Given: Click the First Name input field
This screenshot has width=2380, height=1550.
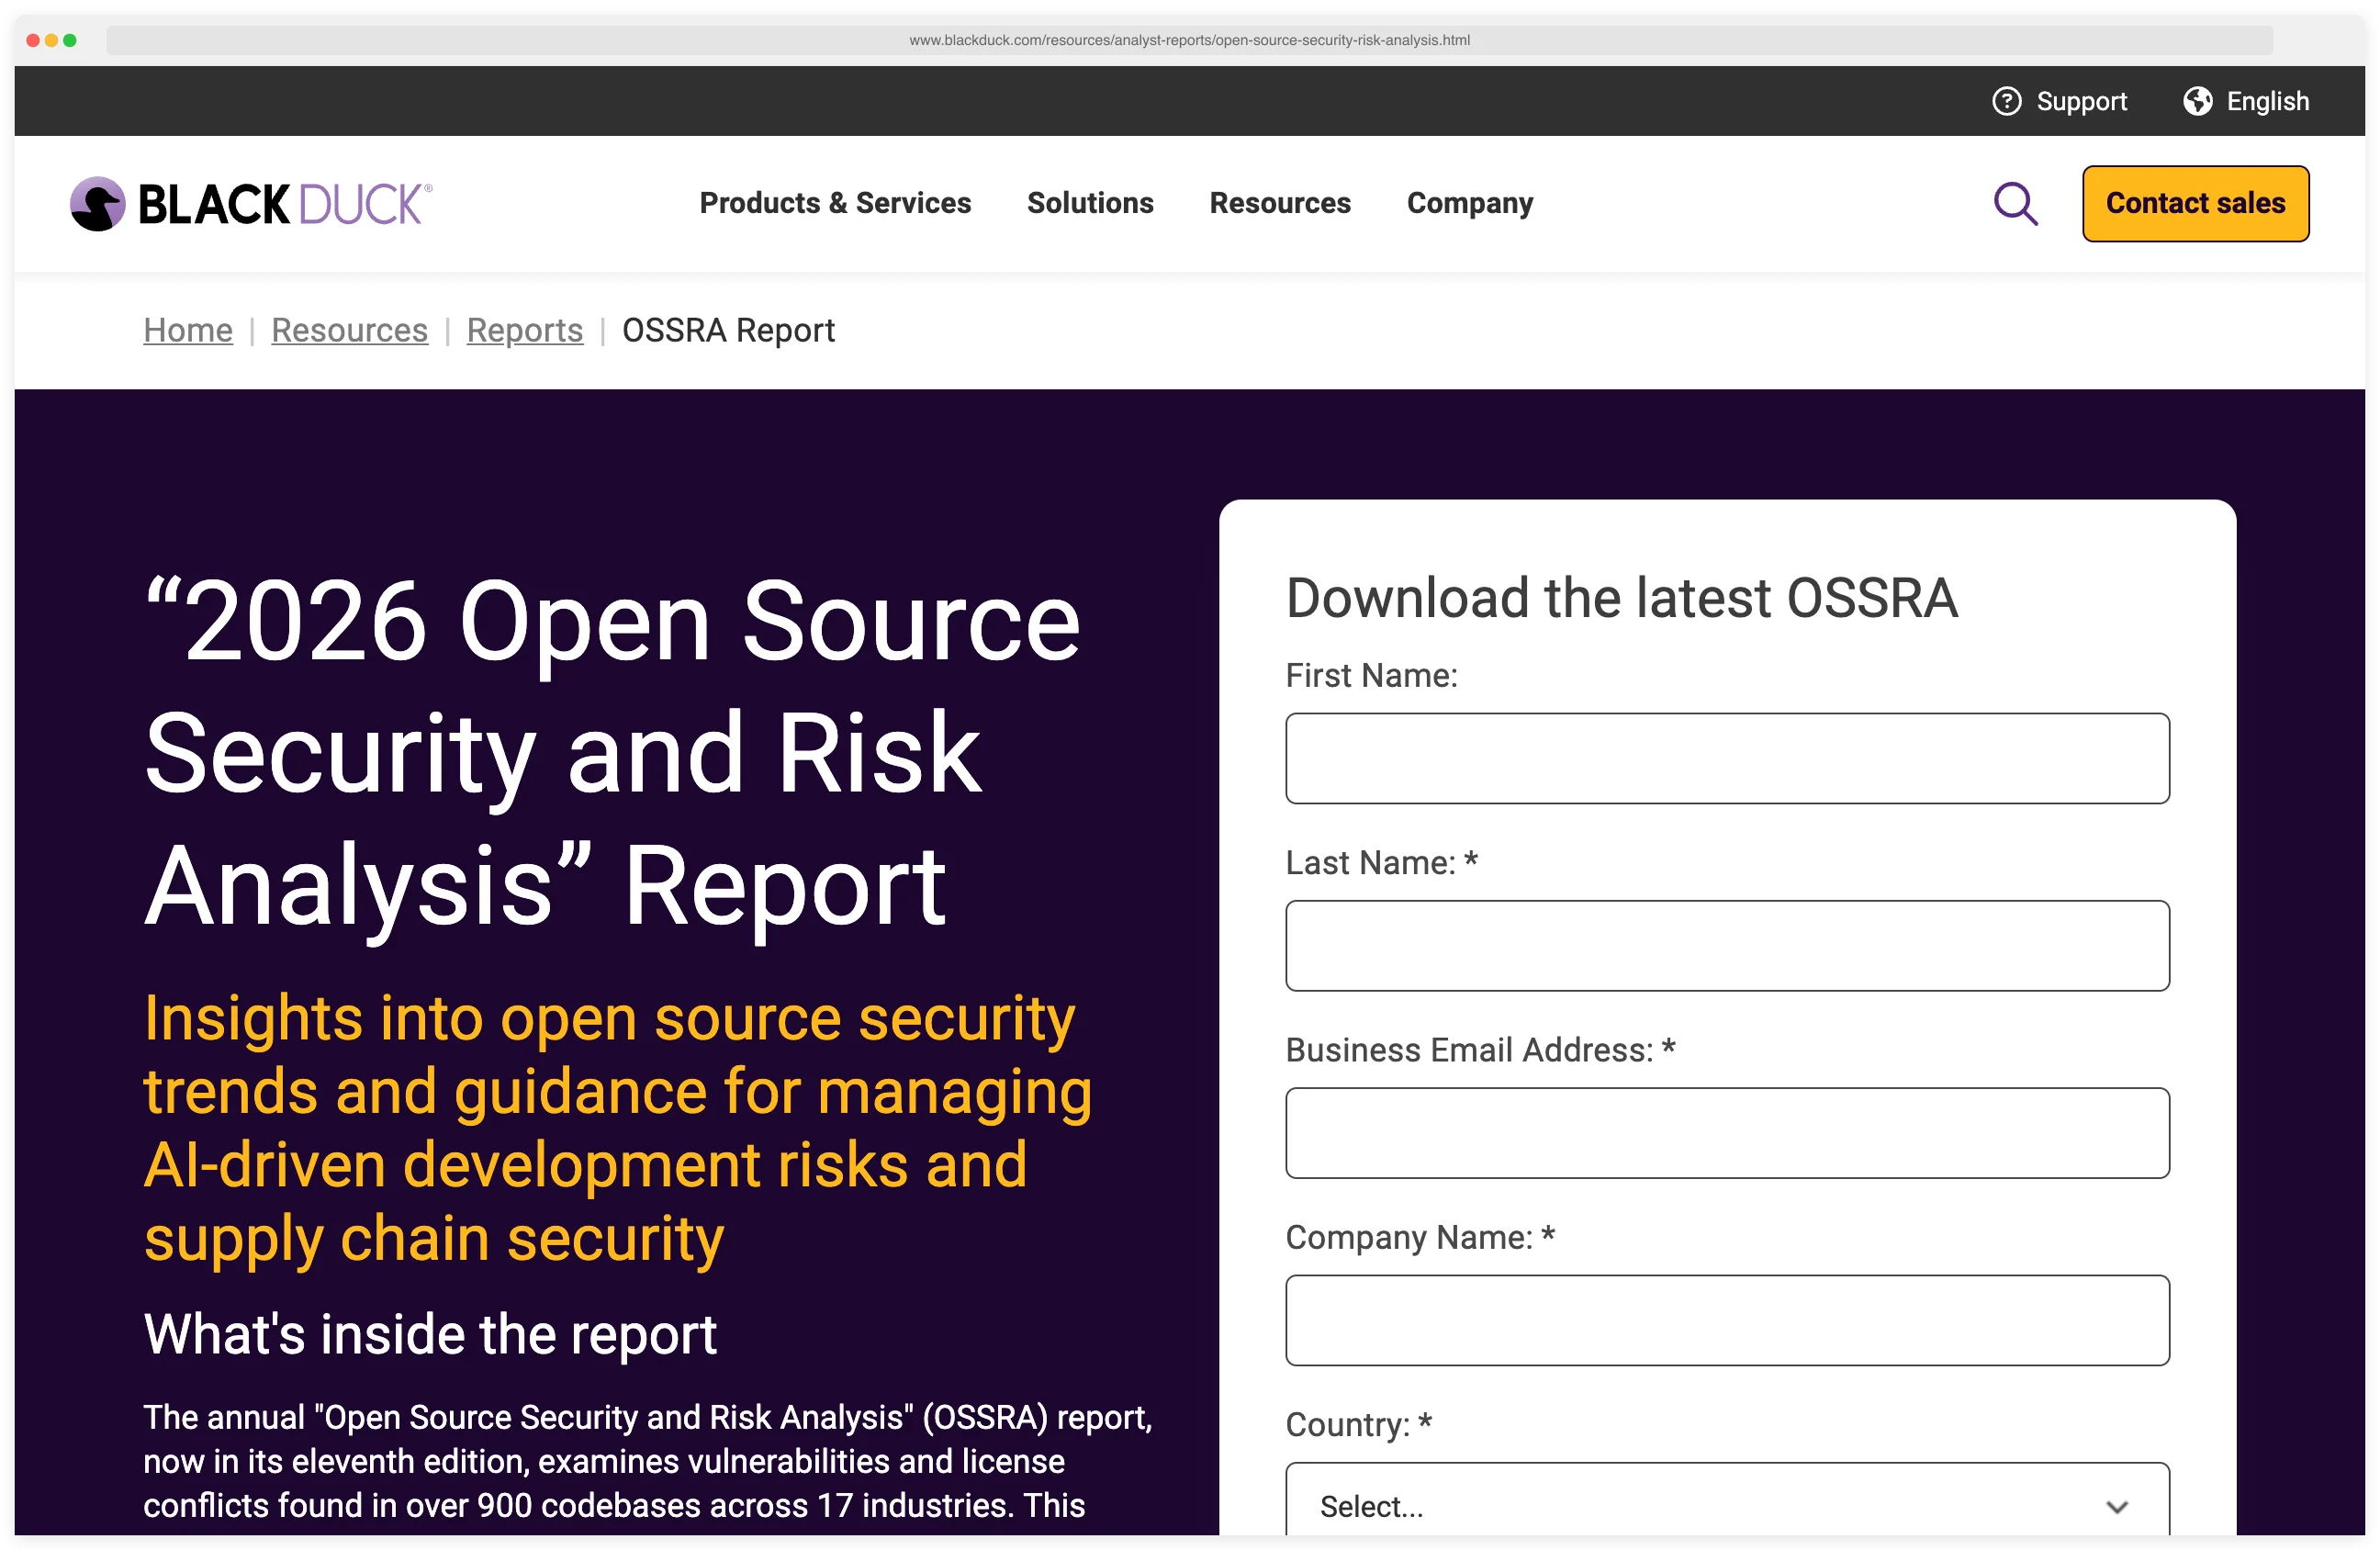Looking at the screenshot, I should [1727, 758].
